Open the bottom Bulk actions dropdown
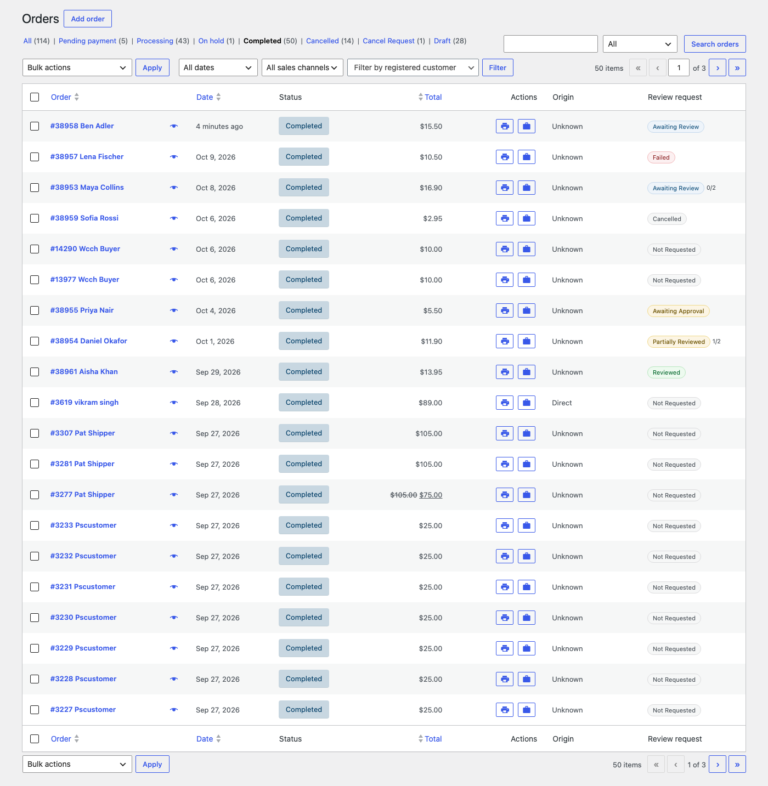768x786 pixels. coord(77,764)
